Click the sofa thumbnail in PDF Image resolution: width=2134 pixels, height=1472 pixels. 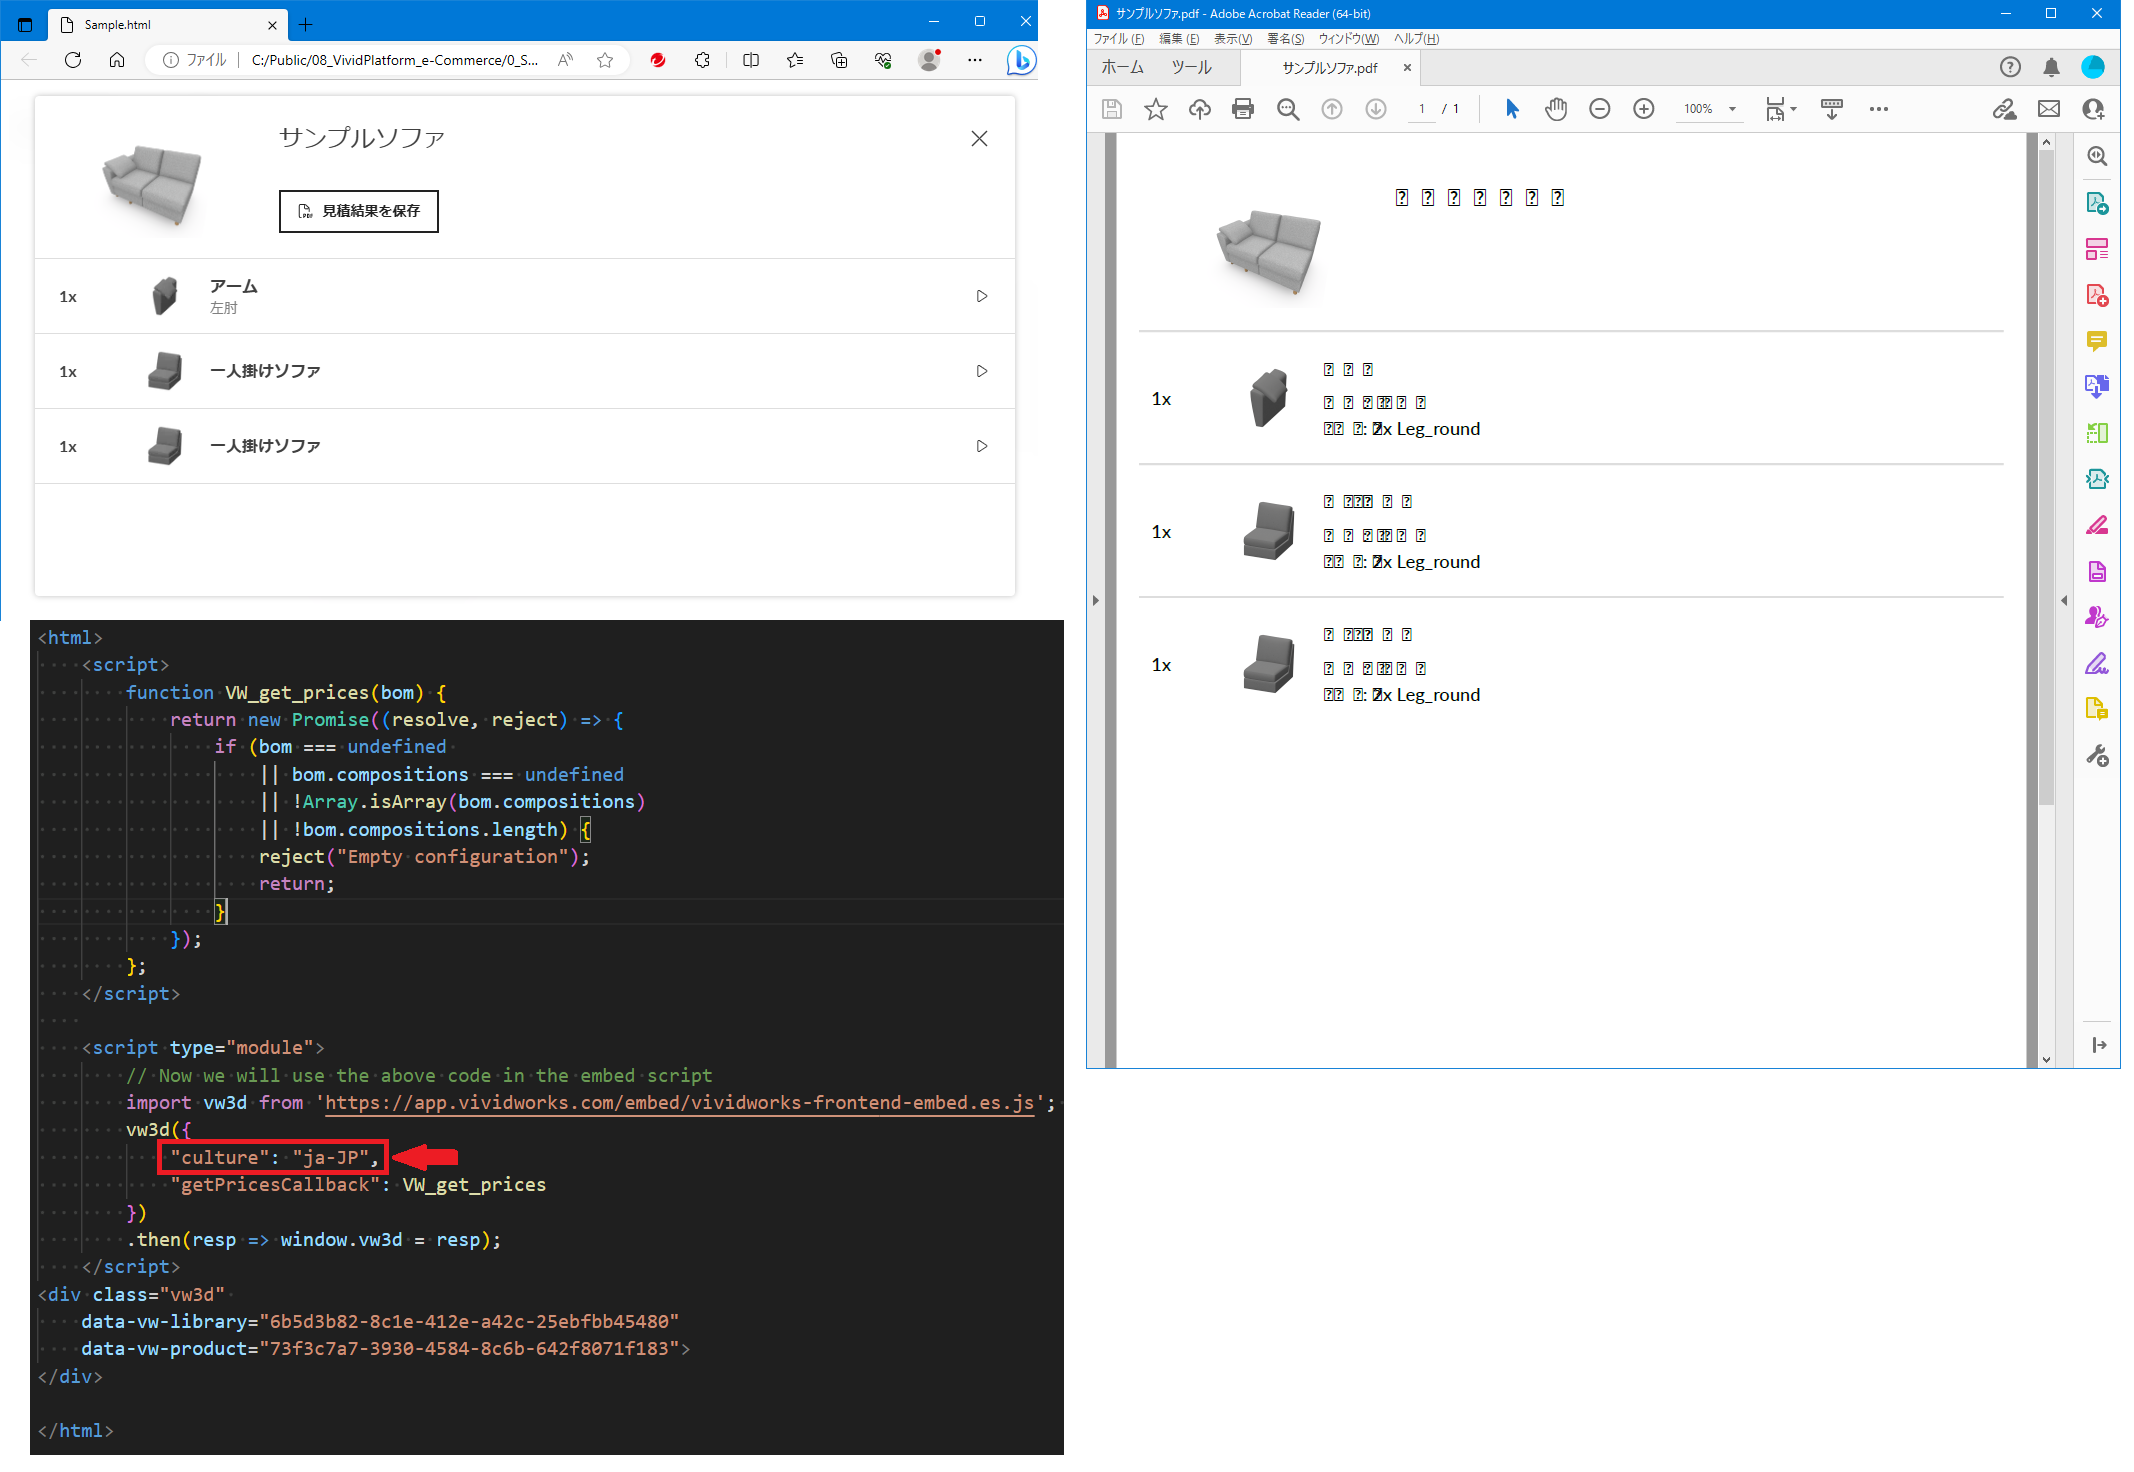pos(1268,252)
